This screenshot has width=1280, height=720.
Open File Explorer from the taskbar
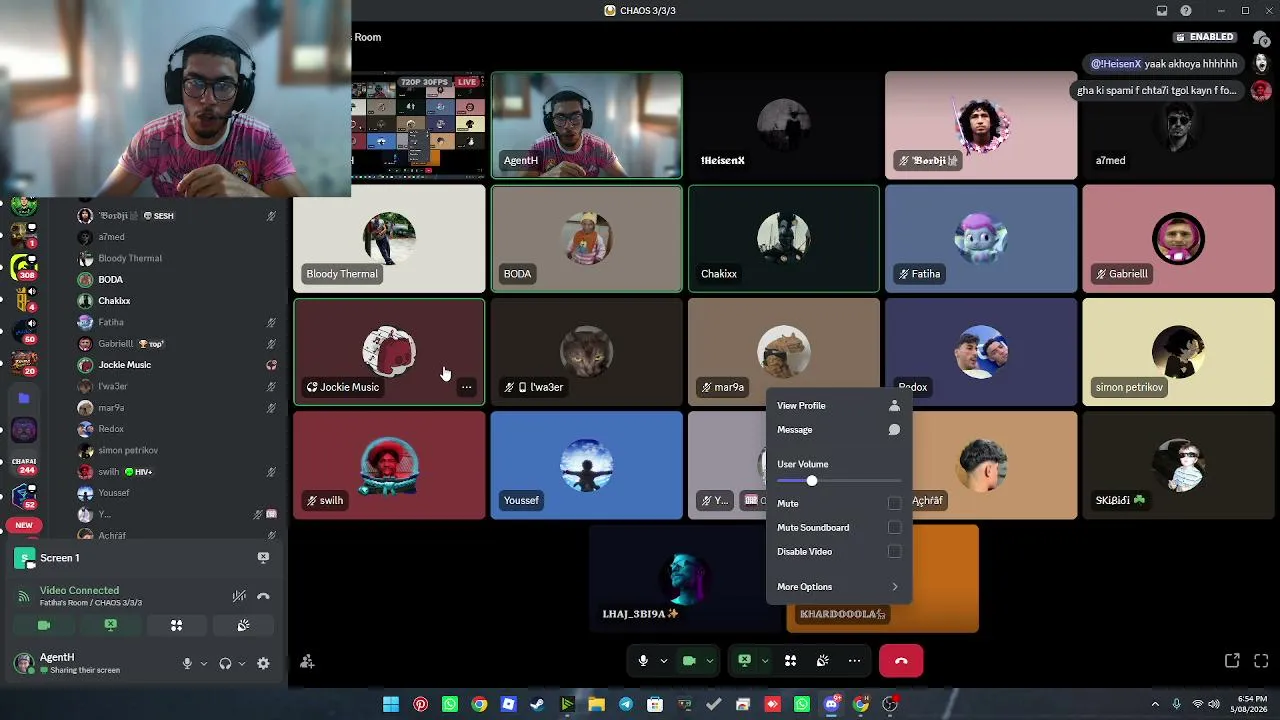point(596,704)
